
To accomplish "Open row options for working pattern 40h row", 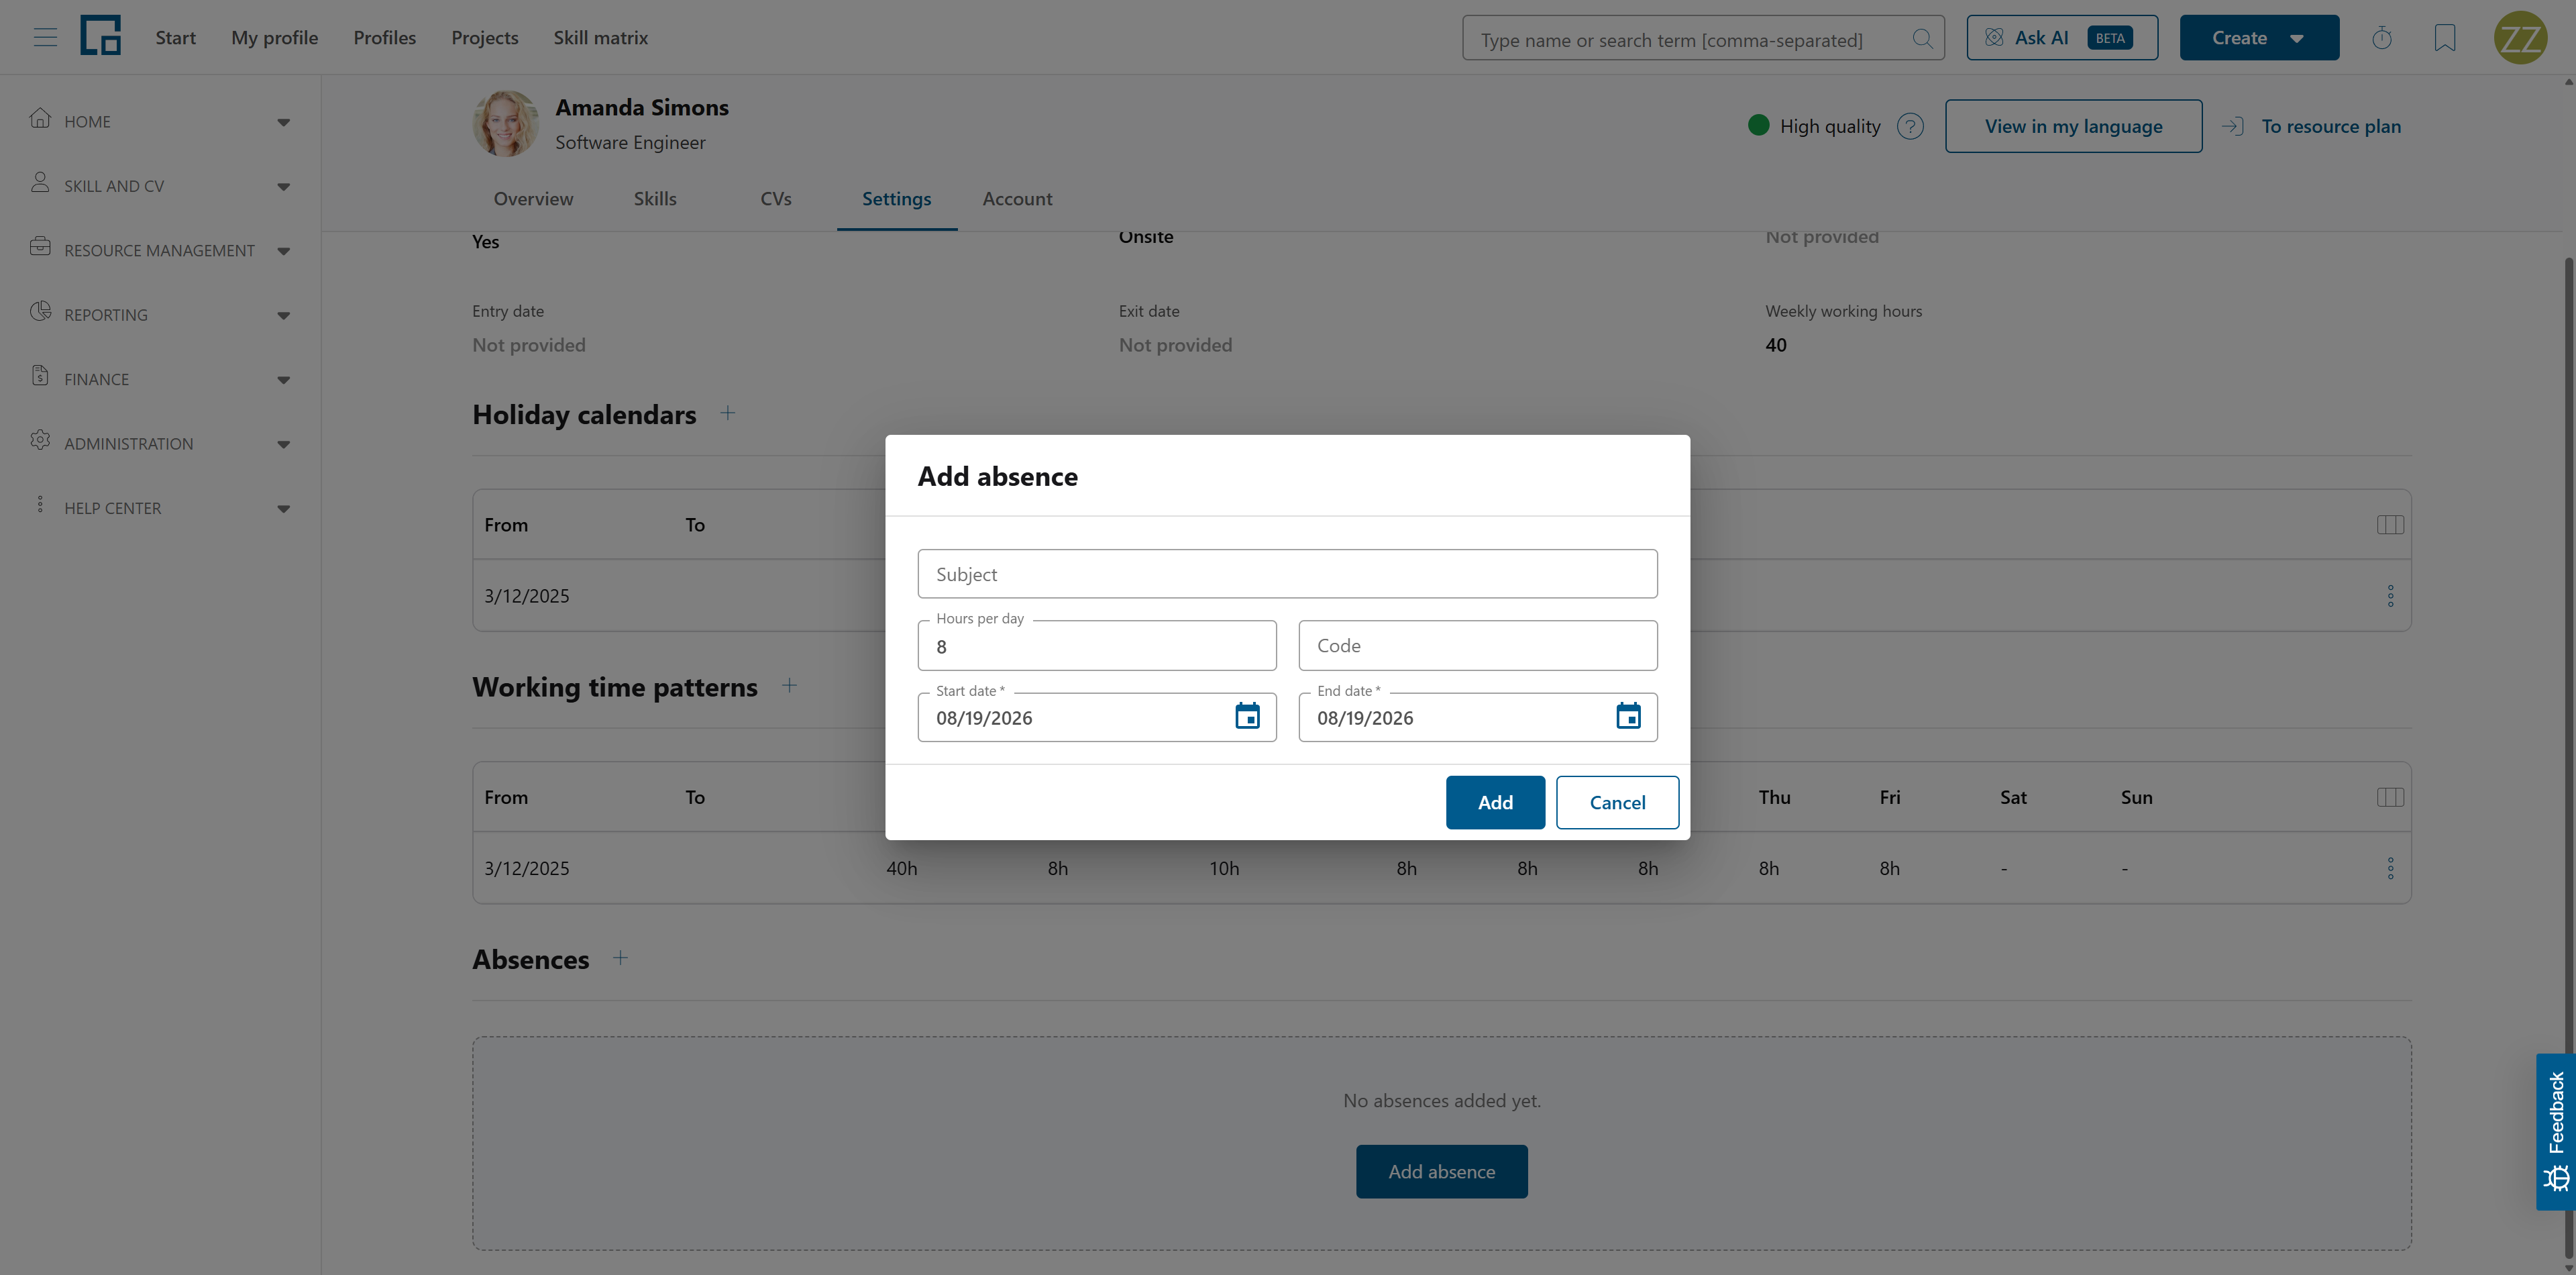I will pos(2390,868).
